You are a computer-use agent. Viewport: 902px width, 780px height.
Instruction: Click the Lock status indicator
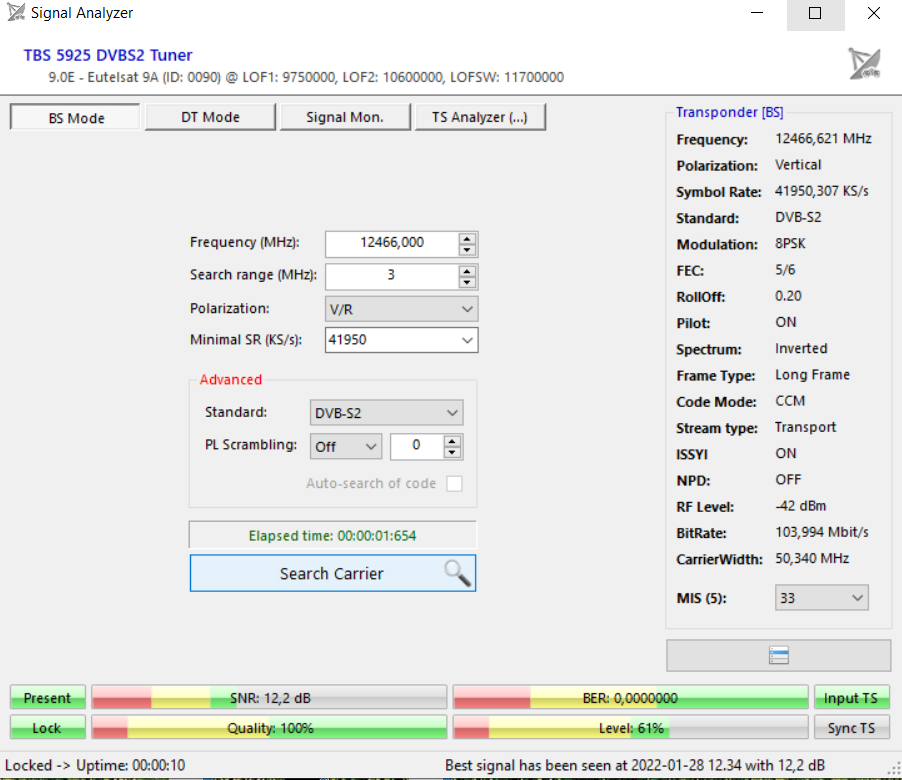pyautogui.click(x=48, y=728)
